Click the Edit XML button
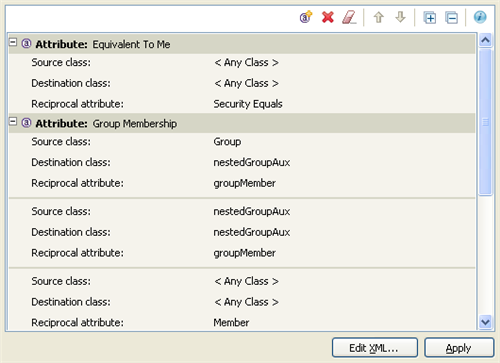 pos(375,348)
